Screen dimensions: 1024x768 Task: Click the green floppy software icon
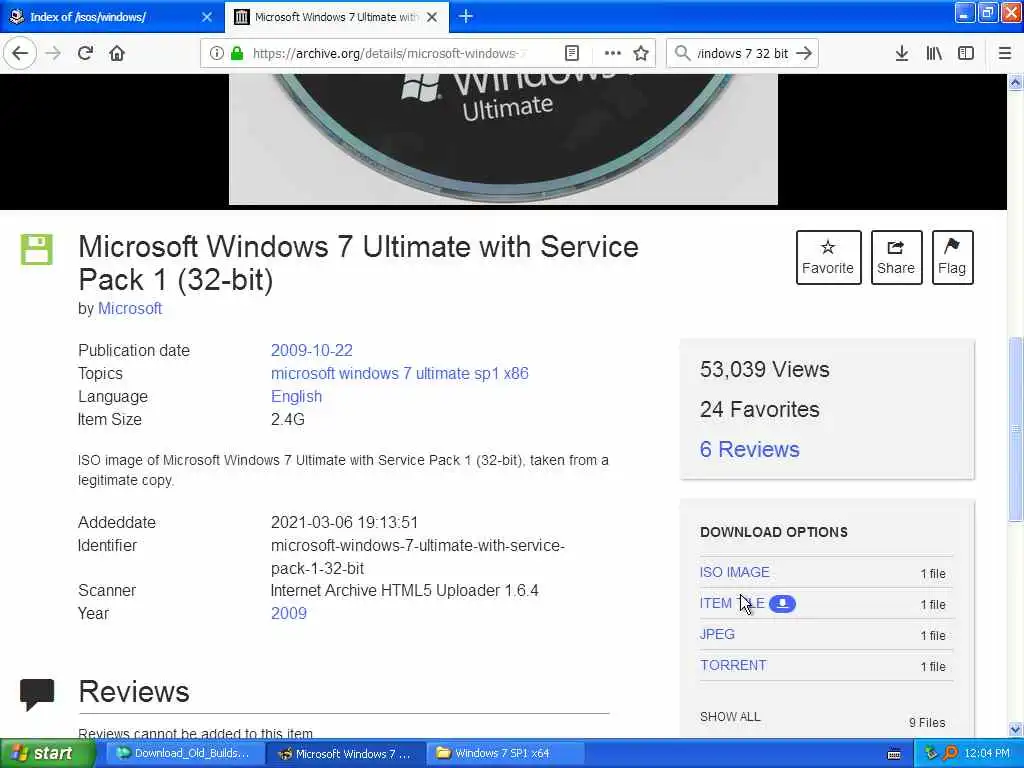37,249
